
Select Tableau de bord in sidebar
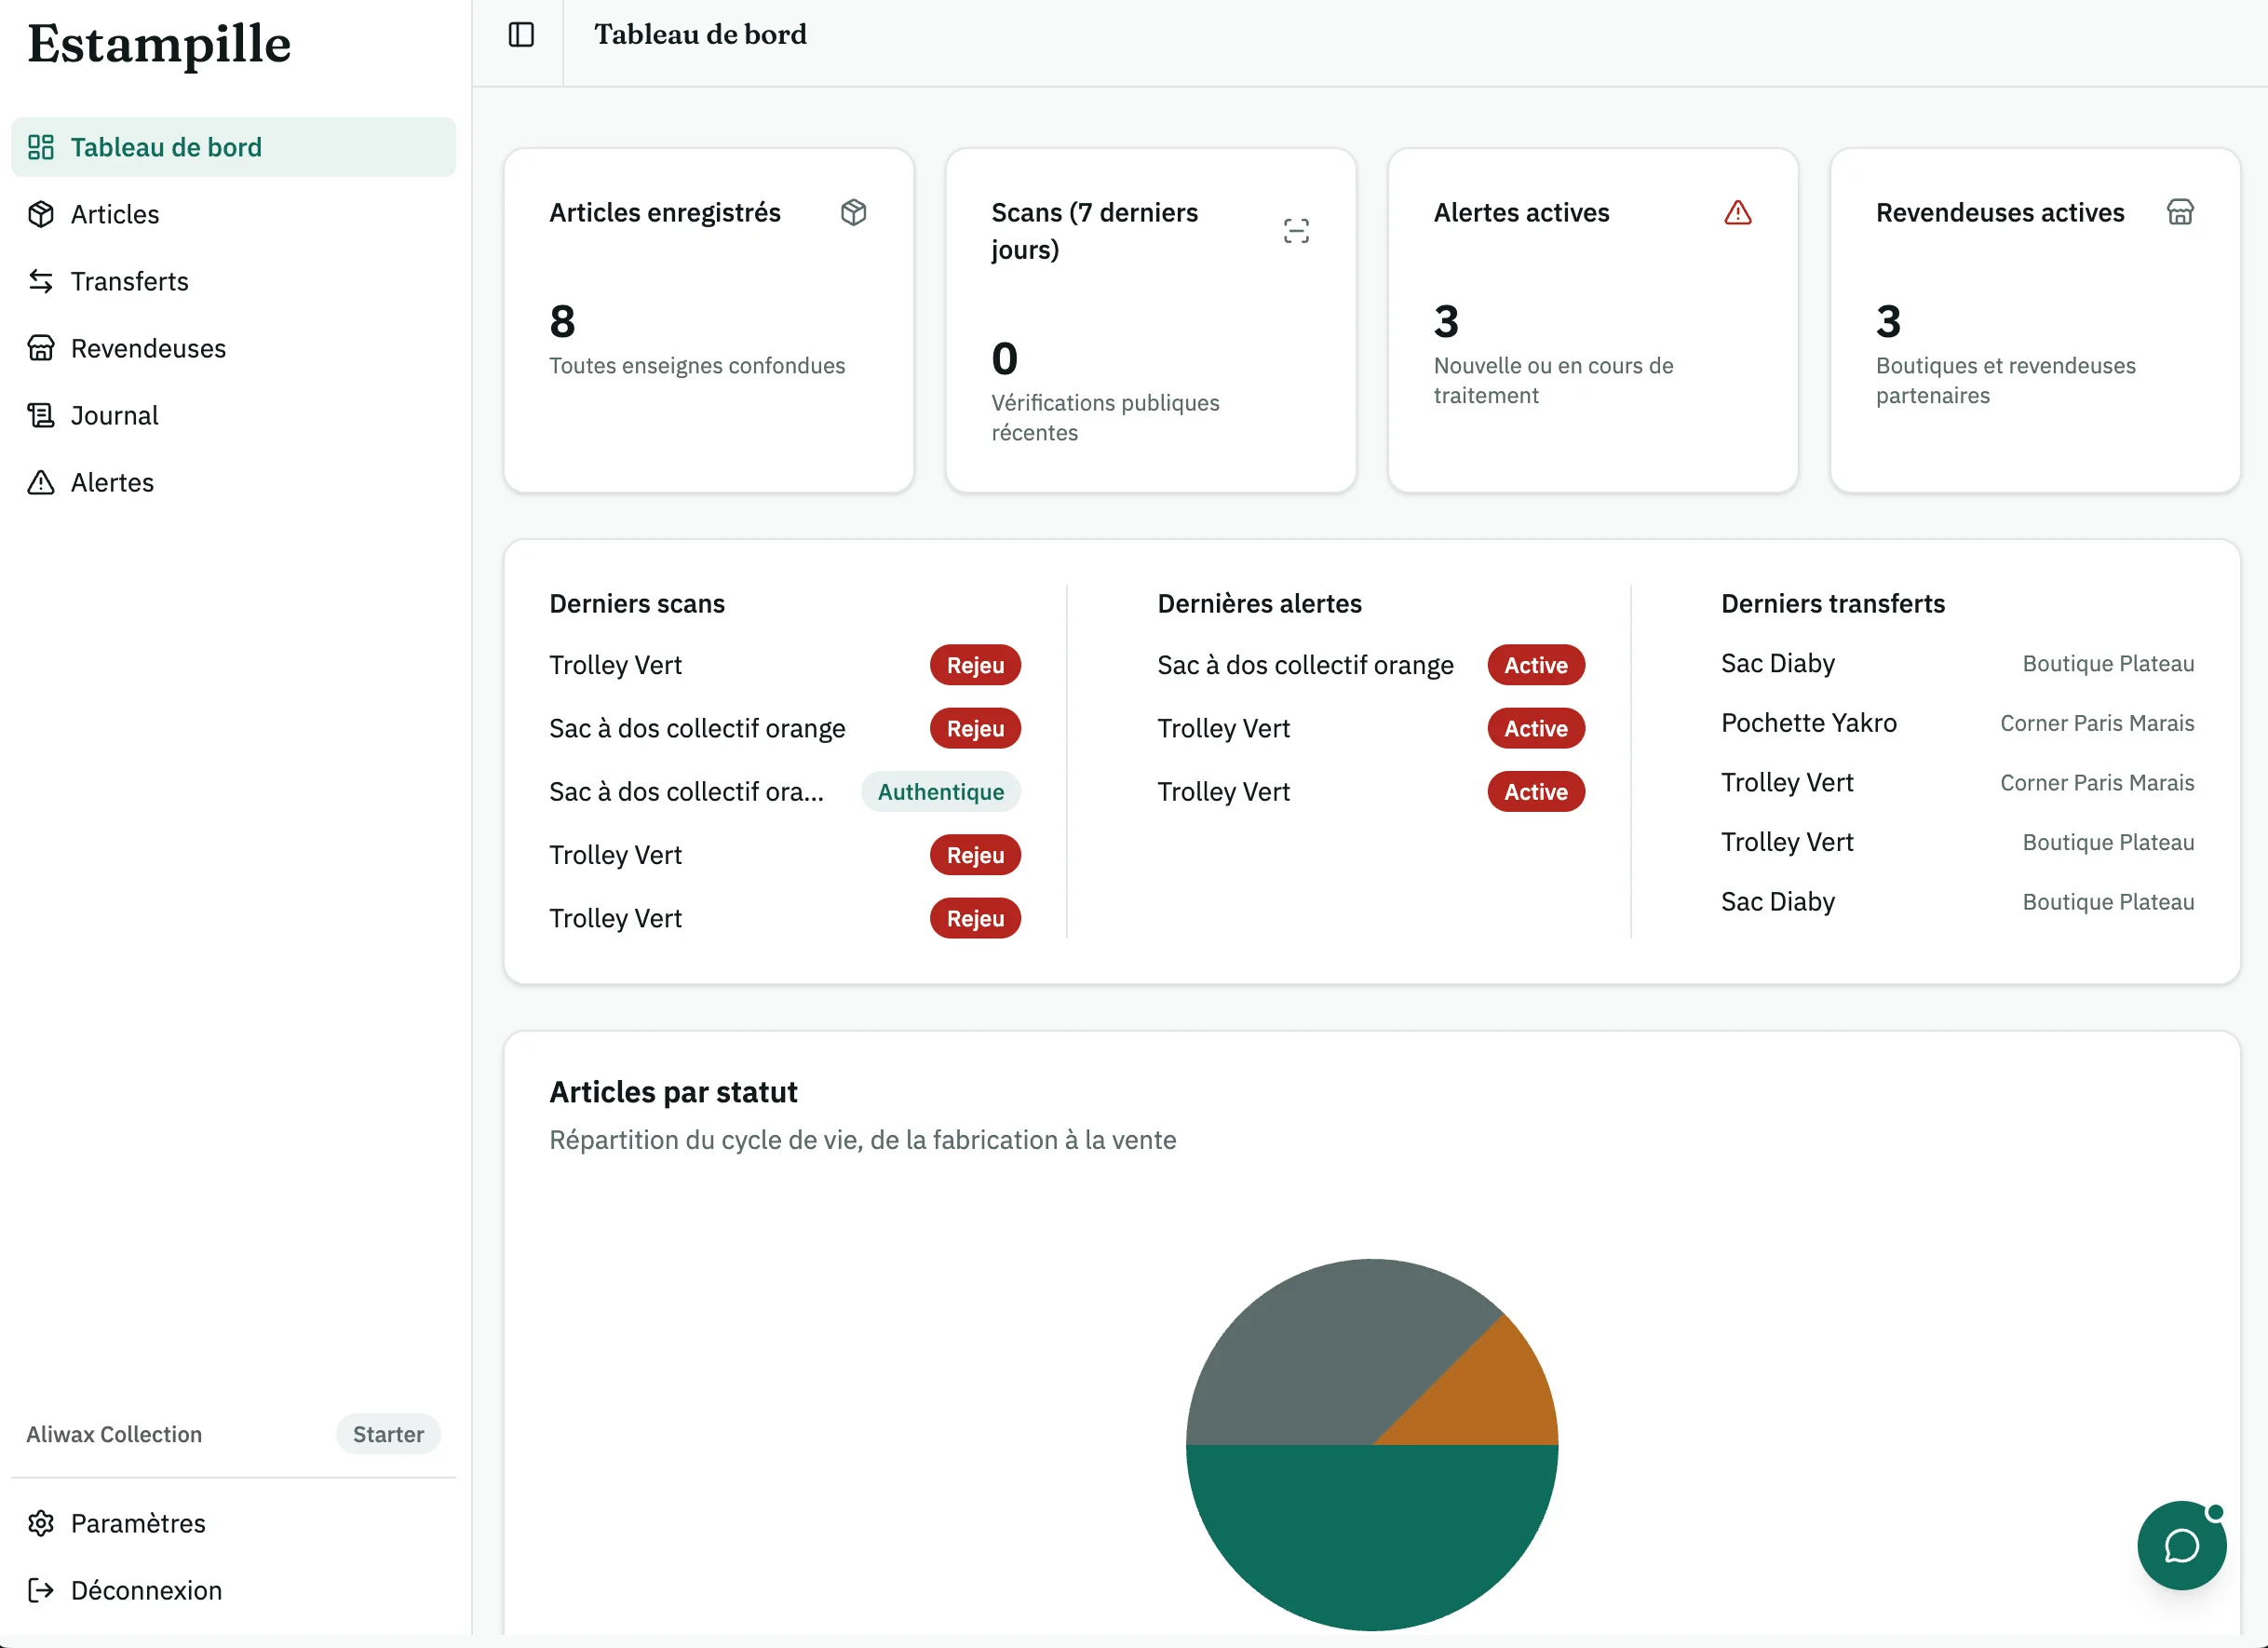tap(233, 147)
